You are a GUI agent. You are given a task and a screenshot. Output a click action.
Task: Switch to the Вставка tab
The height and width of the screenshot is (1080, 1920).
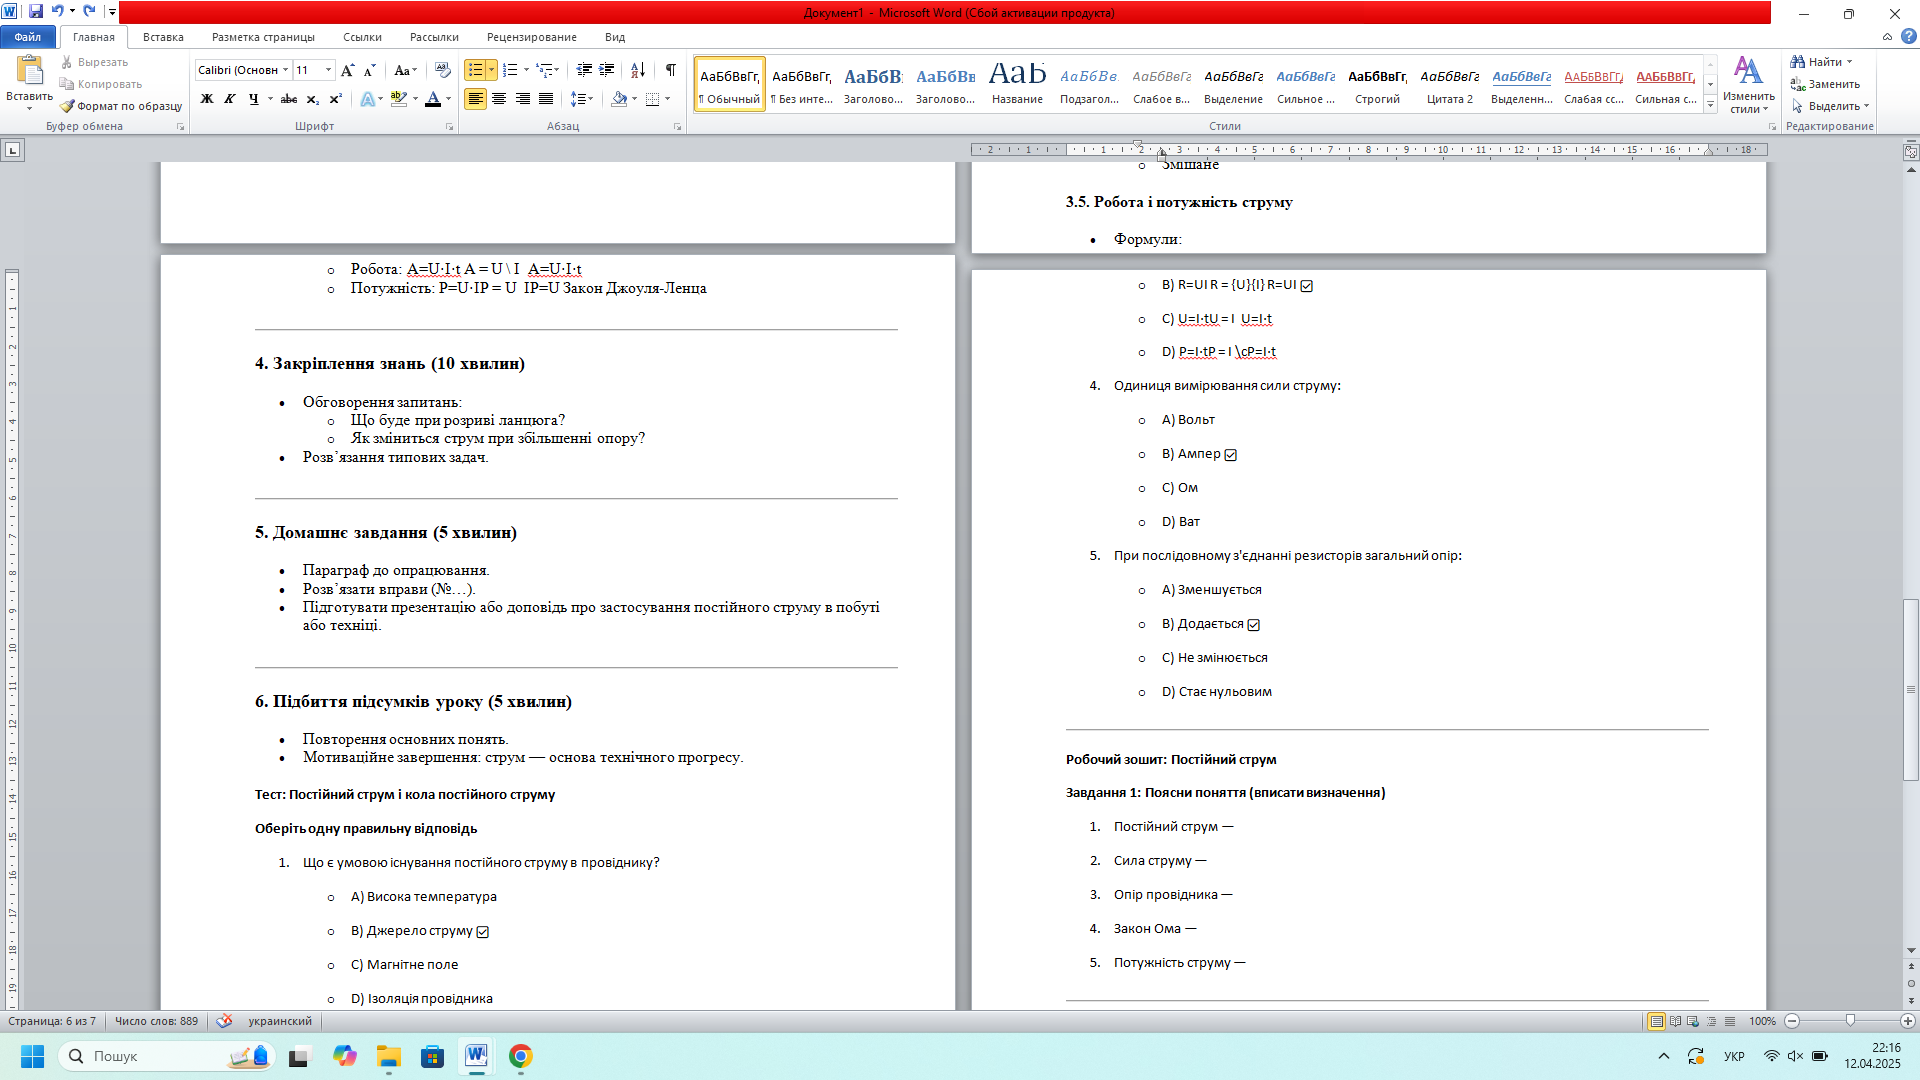[163, 37]
